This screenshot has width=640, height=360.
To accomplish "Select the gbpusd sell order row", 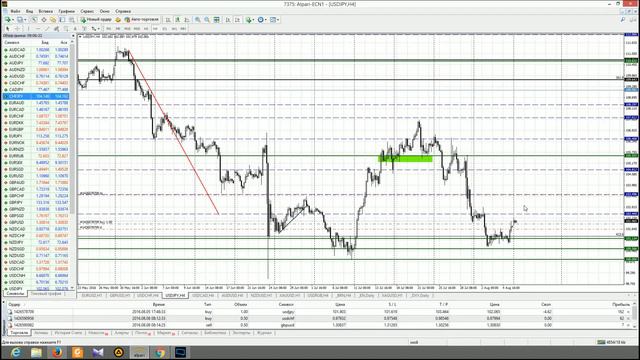I will click(x=318, y=325).
